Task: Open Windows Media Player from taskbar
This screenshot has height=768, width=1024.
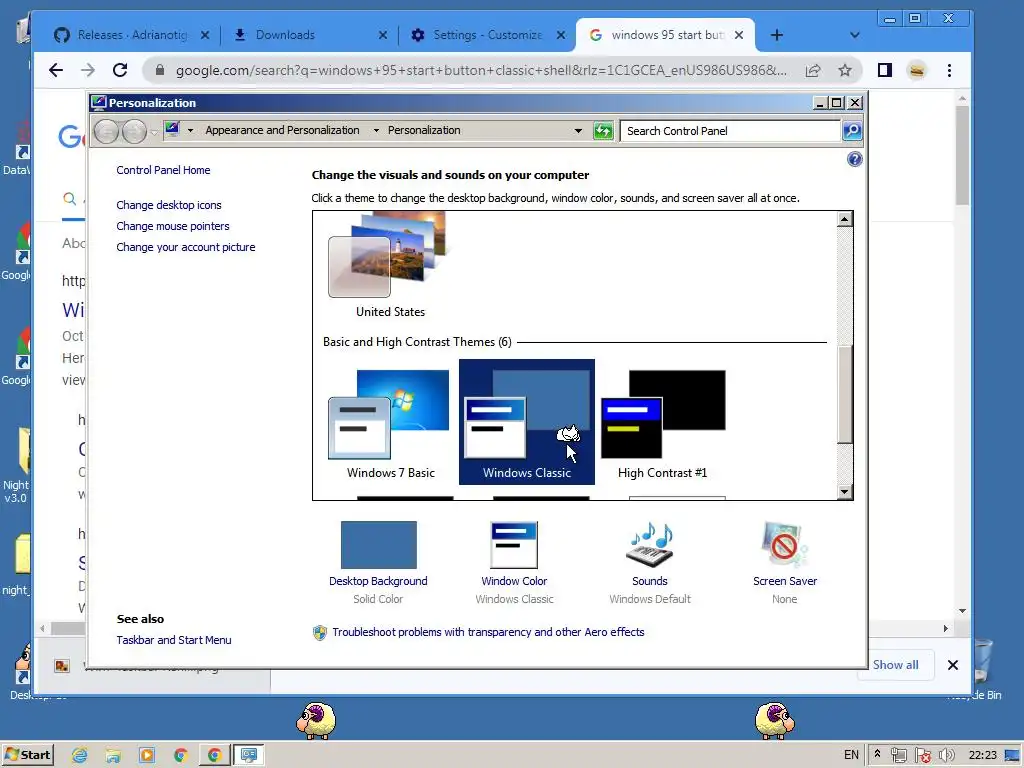Action: (x=147, y=756)
